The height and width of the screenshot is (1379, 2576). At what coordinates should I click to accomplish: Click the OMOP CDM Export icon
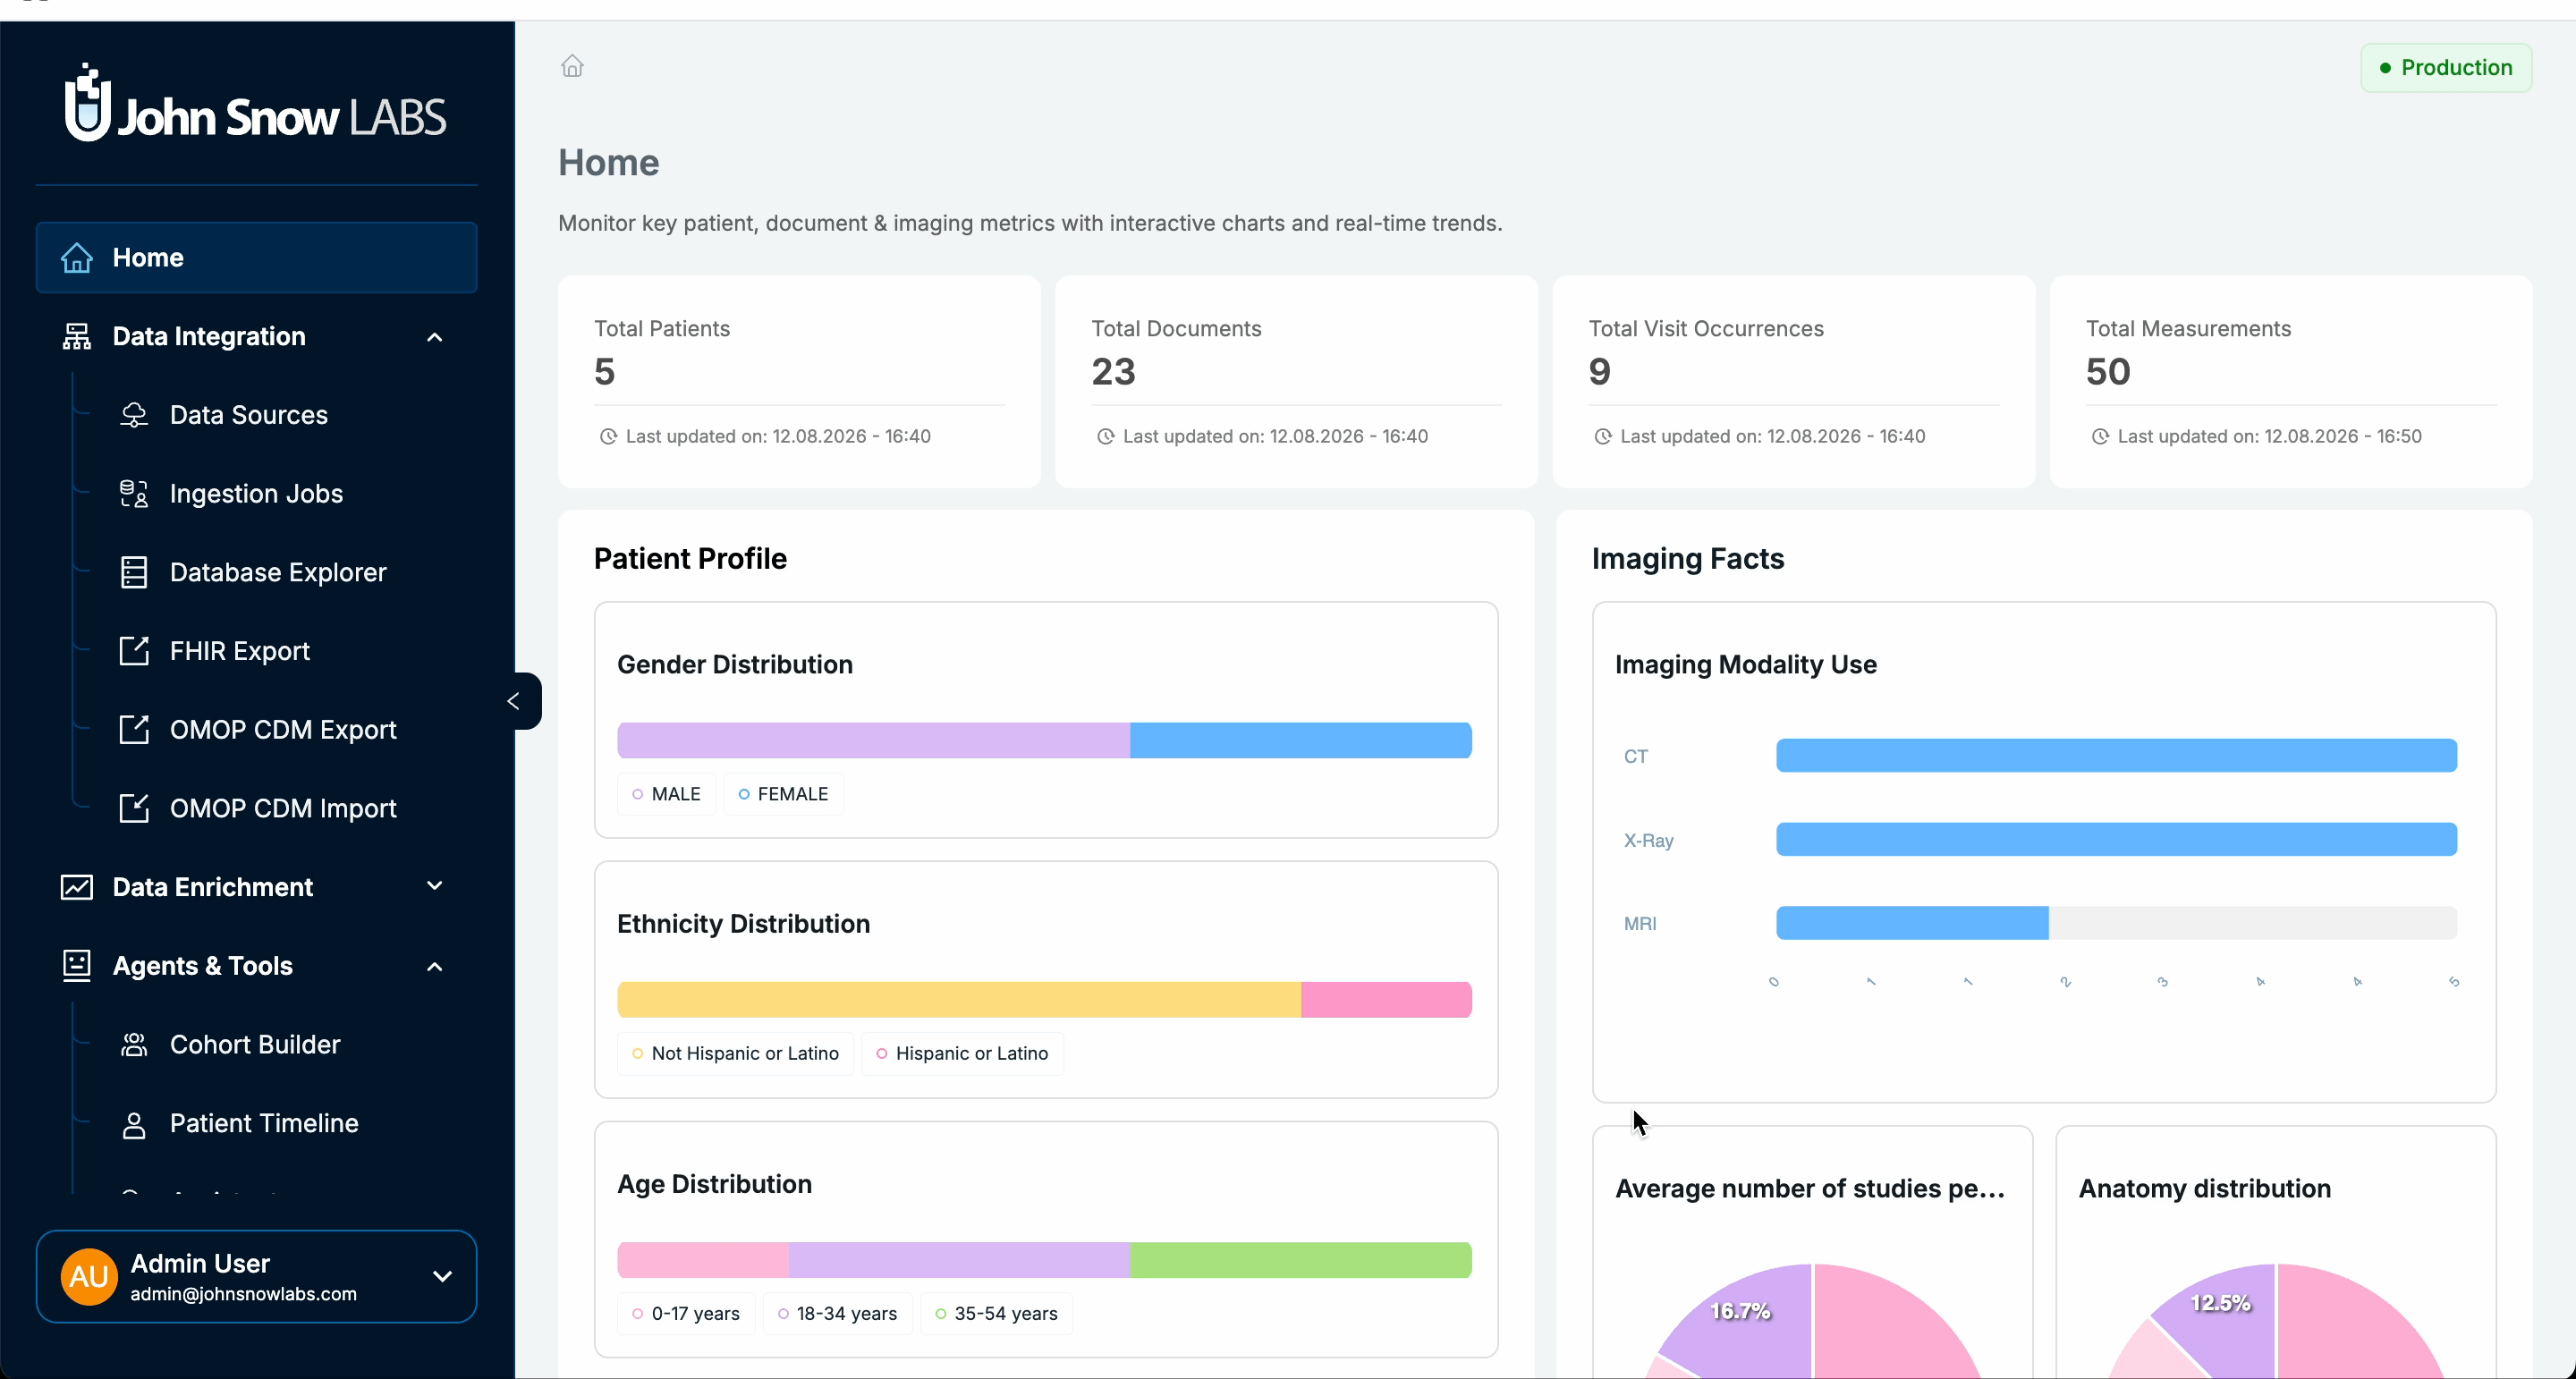[134, 730]
